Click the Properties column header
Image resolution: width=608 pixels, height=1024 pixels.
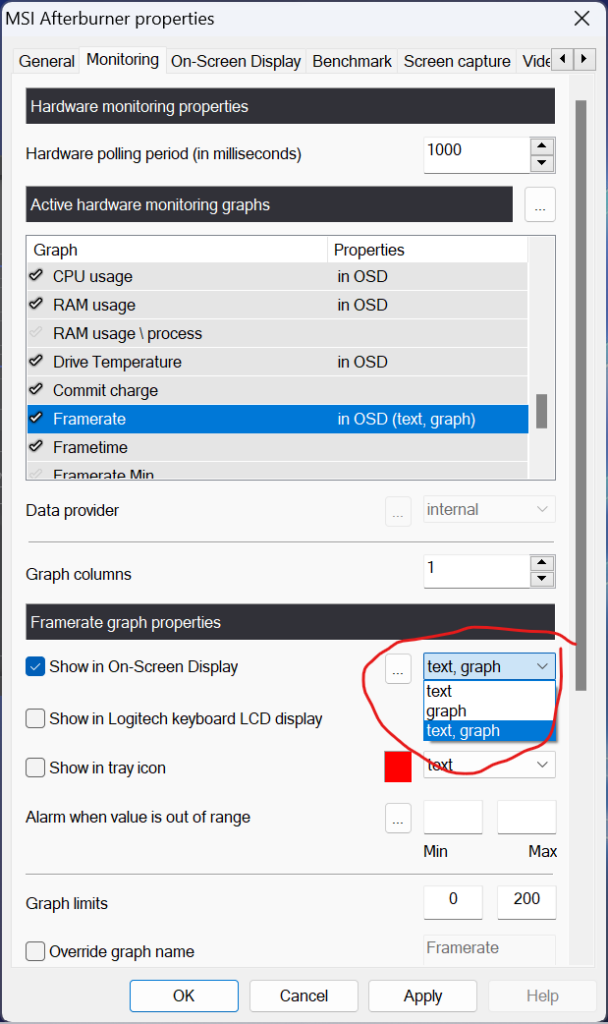427,249
